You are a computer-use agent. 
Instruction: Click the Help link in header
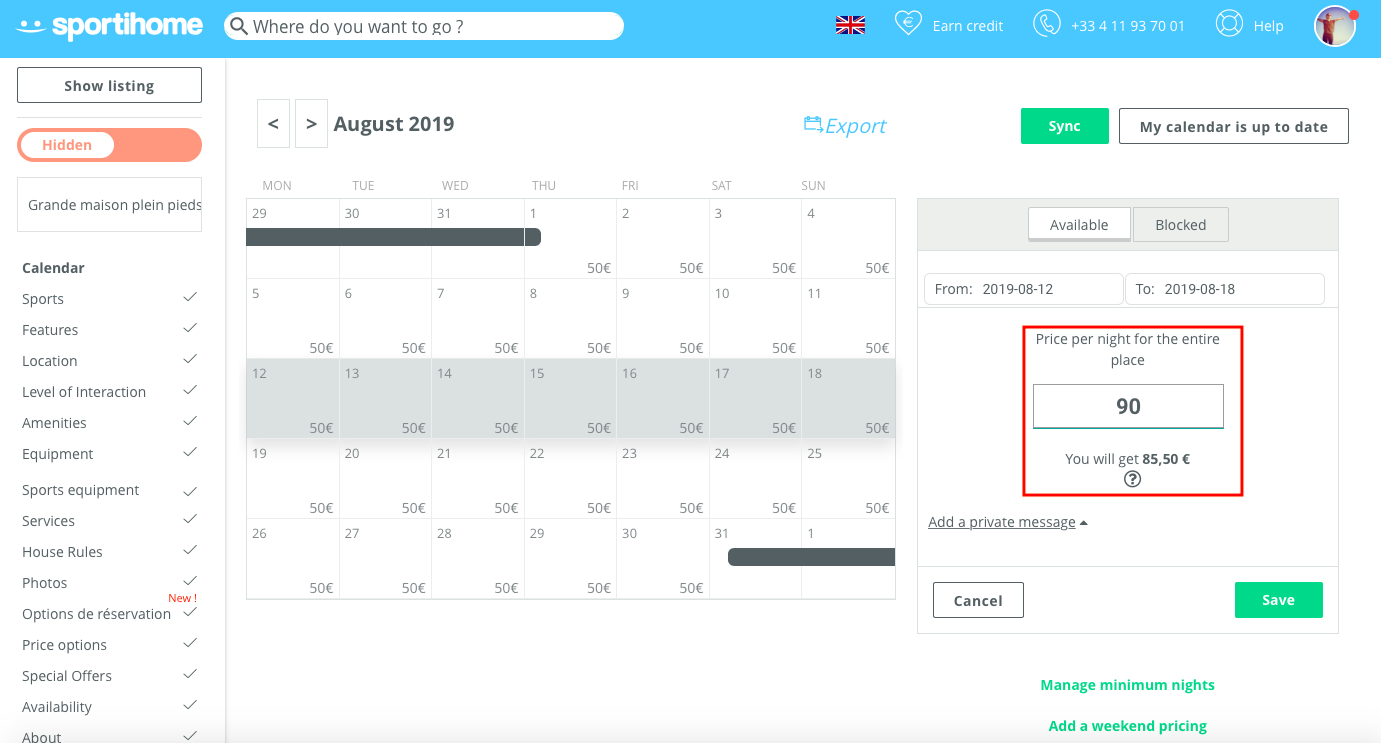(1269, 26)
